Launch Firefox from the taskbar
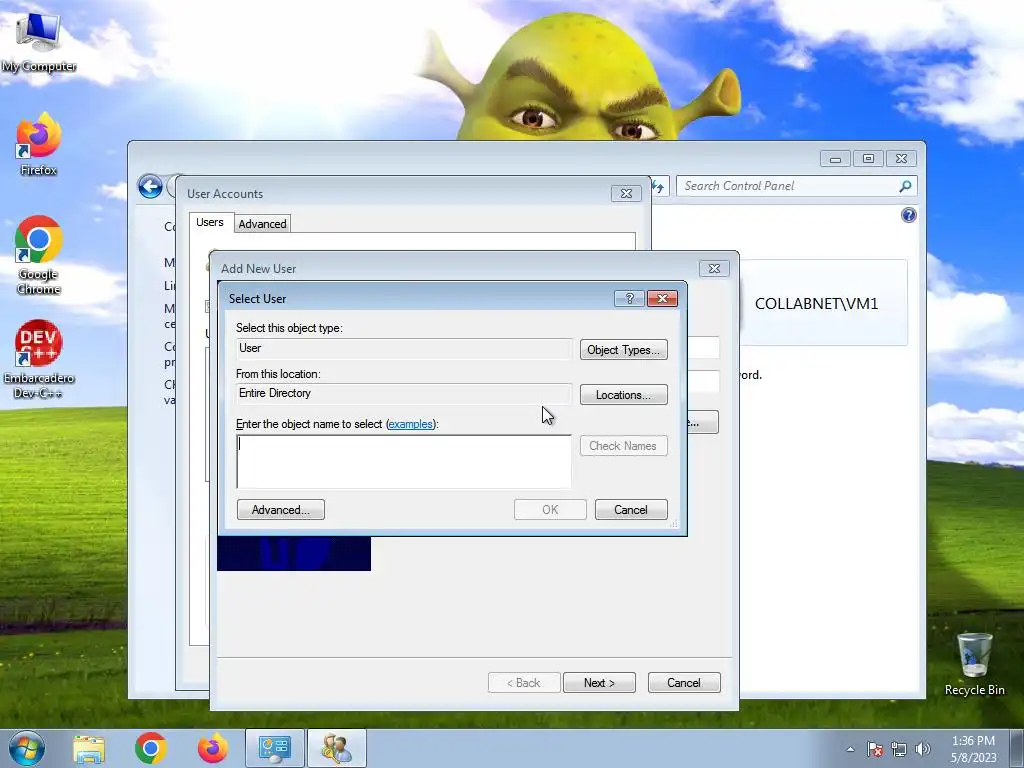Screen dimensions: 1024x768 [x=213, y=748]
